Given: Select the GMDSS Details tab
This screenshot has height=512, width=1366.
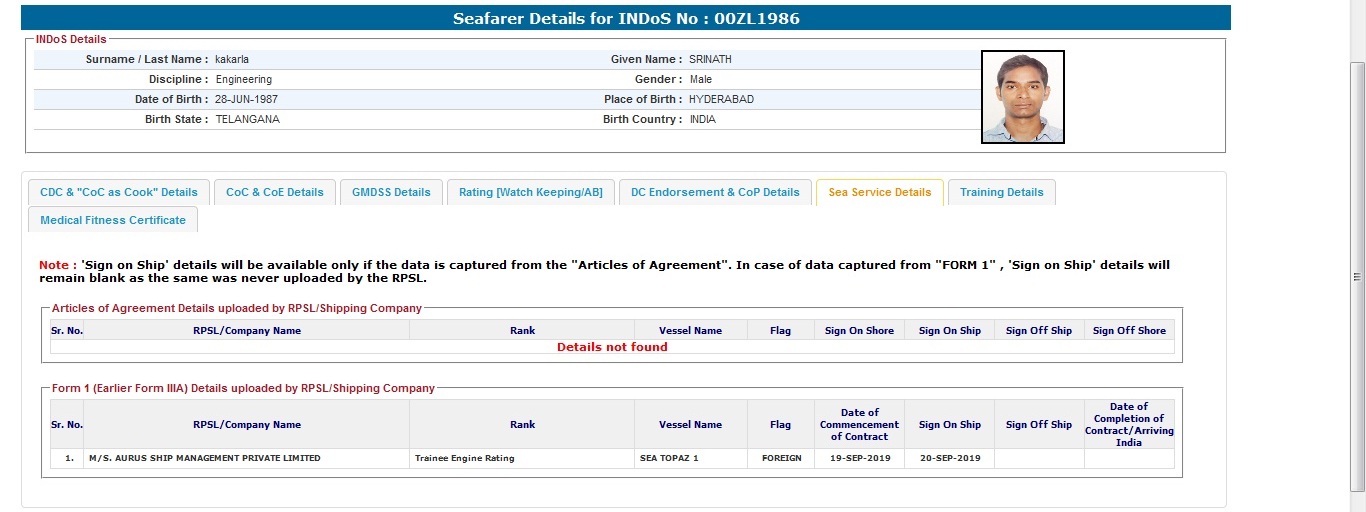Looking at the screenshot, I should [391, 192].
